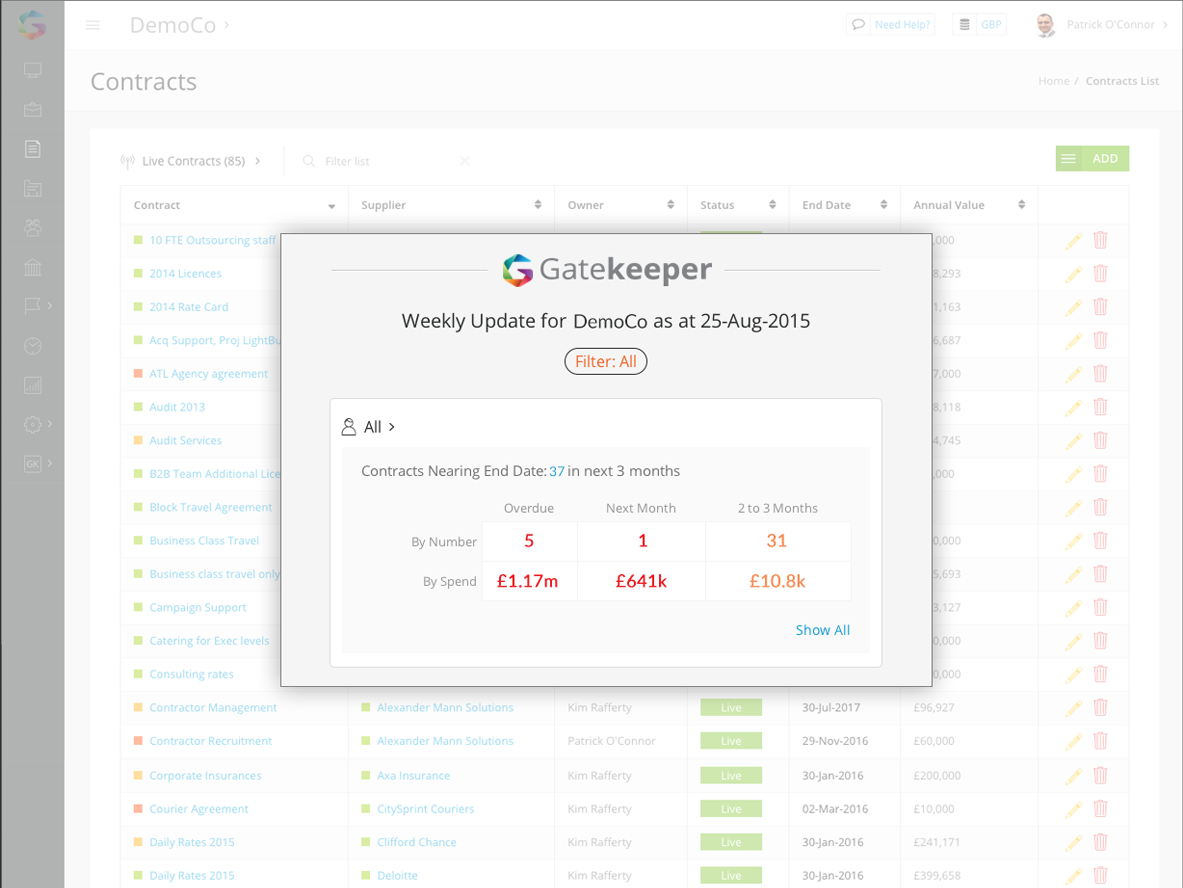Screen dimensions: 1183x888
Task: Edit the Audit 2013 row
Action: [1074, 407]
